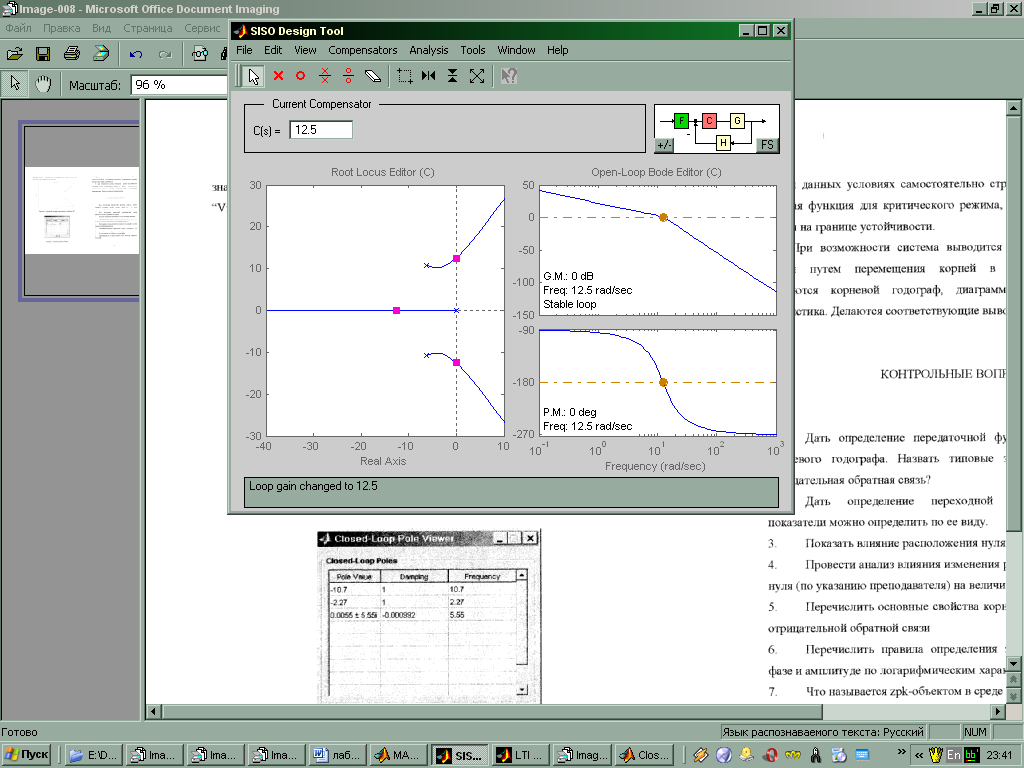Open the Файл menu in Document Imaging
This screenshot has width=1024, height=768.
[x=18, y=28]
